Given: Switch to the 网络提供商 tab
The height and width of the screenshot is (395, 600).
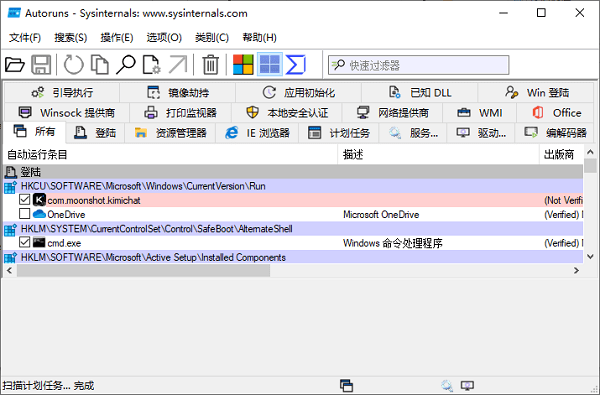Looking at the screenshot, I should coord(392,113).
